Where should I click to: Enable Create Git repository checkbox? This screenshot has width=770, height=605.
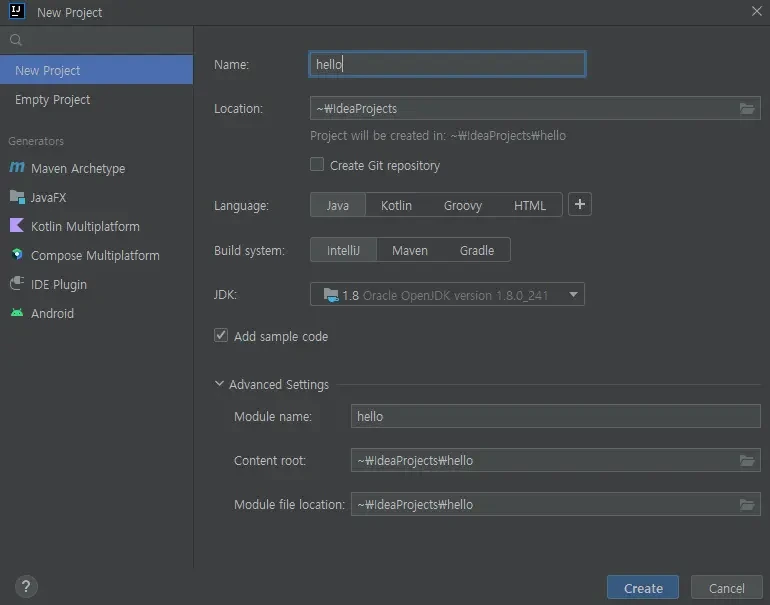[x=317, y=164]
